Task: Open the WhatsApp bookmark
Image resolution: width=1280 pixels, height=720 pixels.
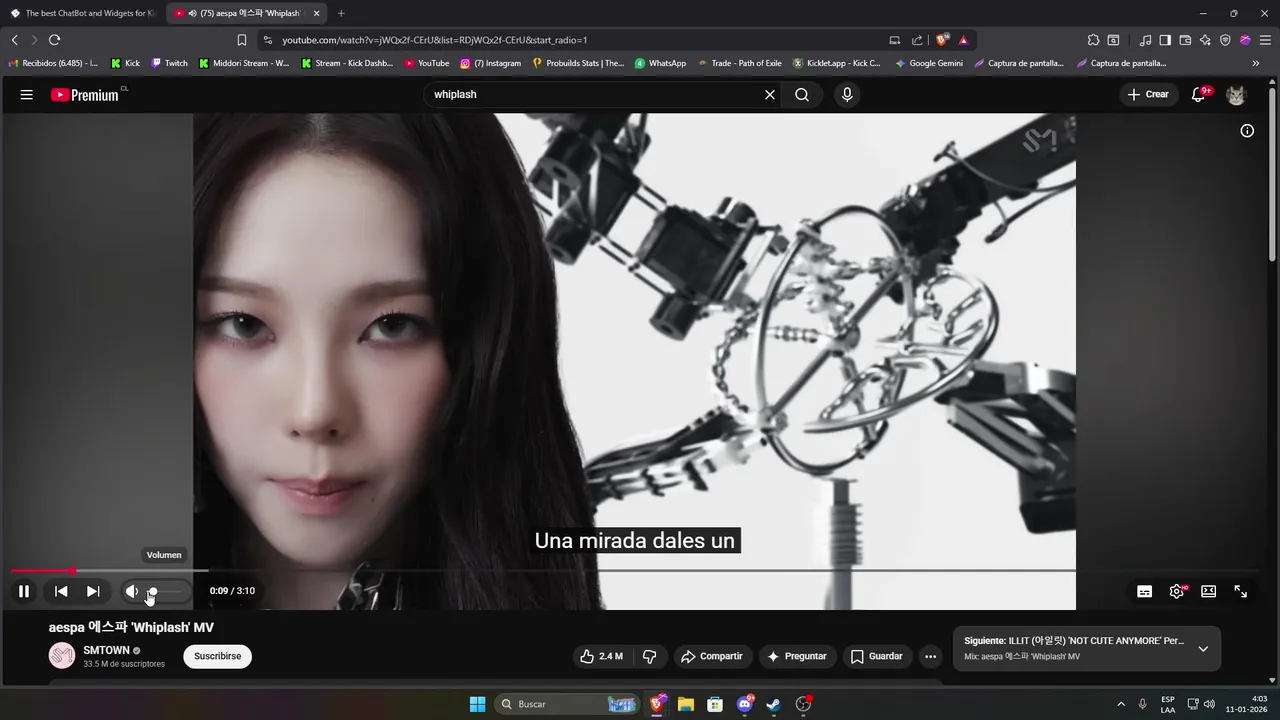Action: (x=660, y=63)
